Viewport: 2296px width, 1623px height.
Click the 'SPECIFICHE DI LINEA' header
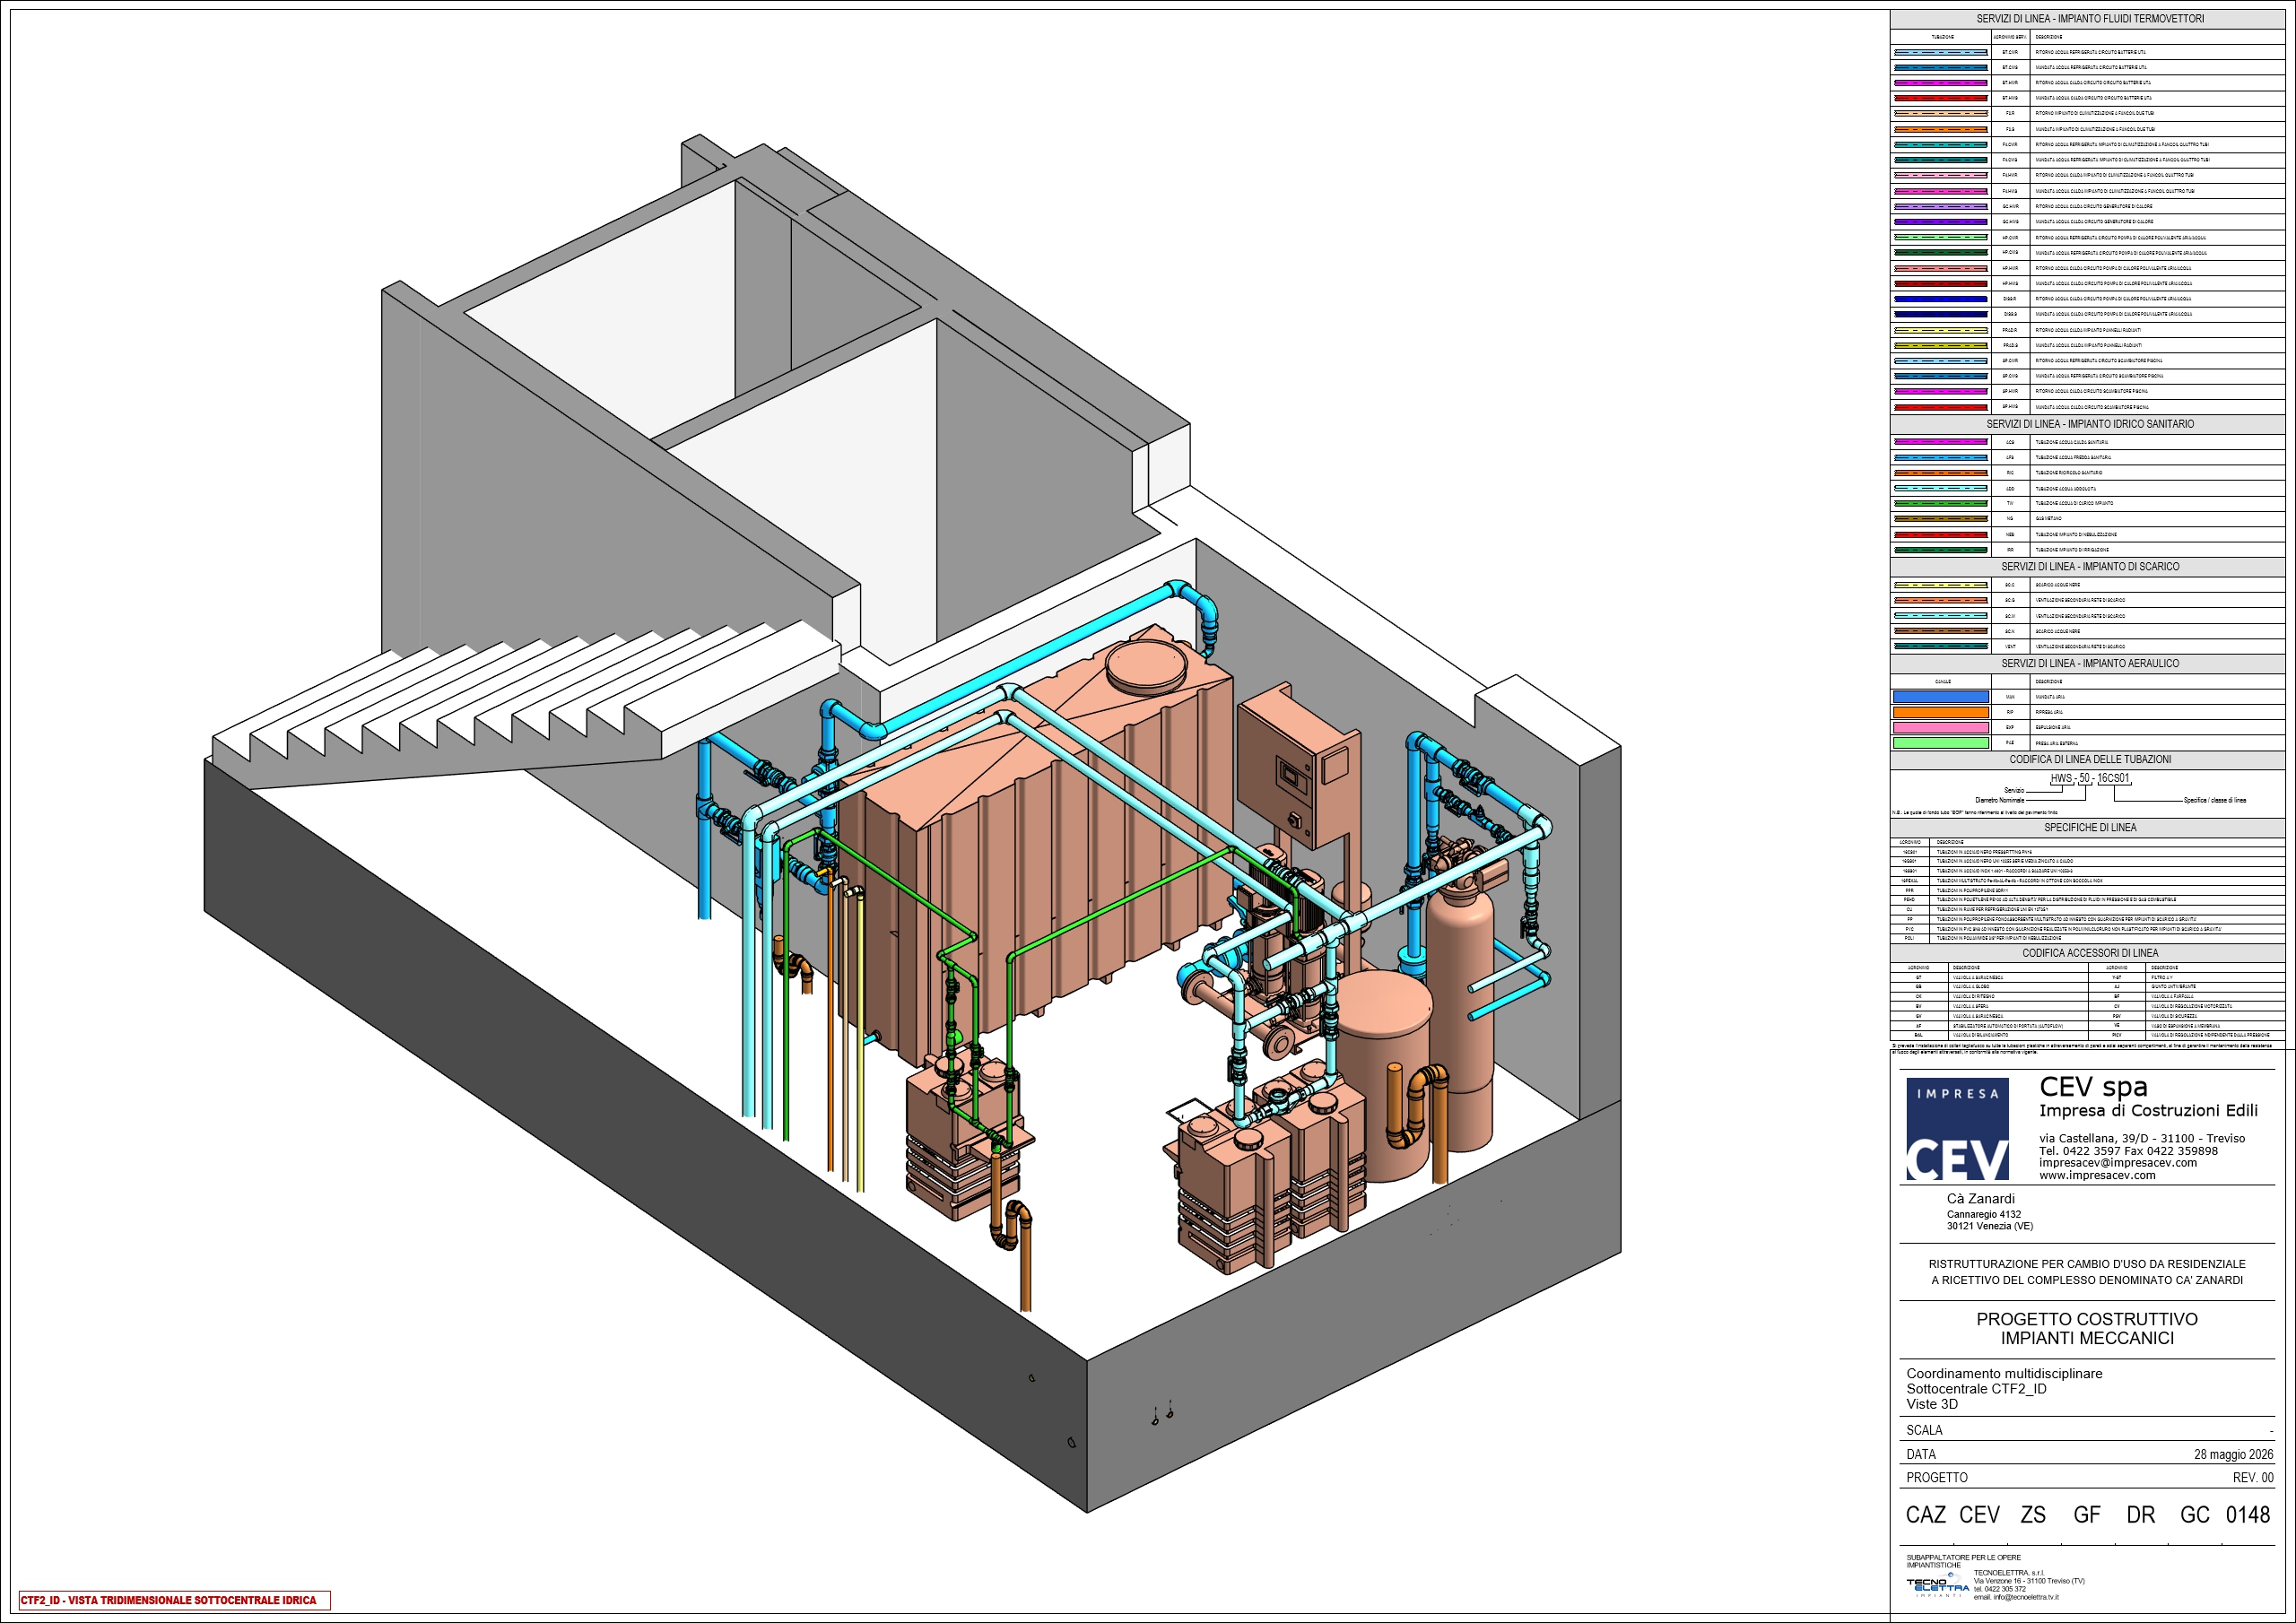click(x=2089, y=828)
